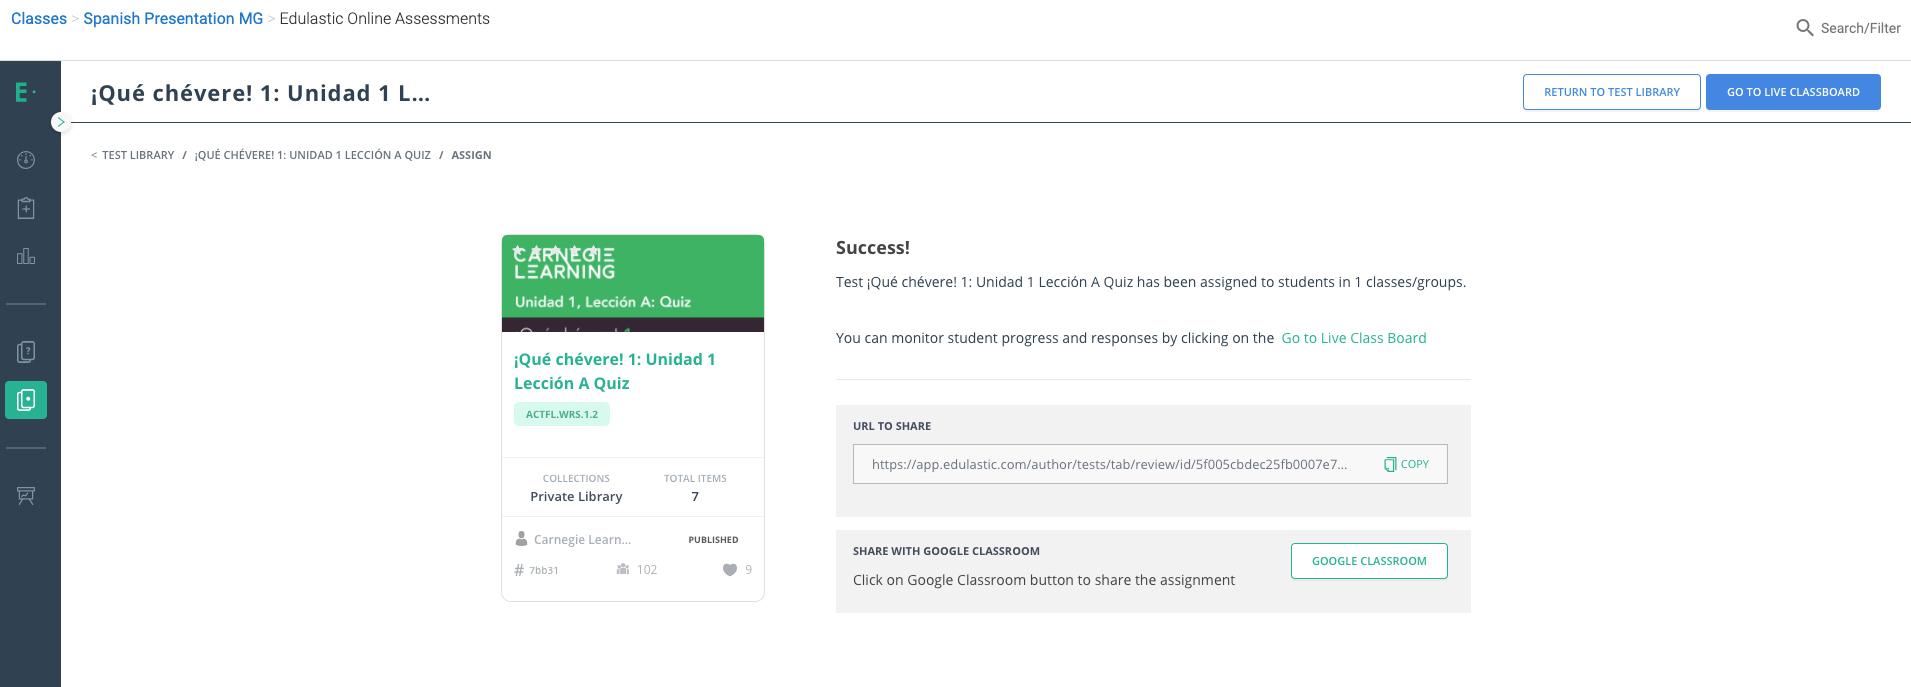Click the heart icon on the test card
This screenshot has height=687, width=1911.
pos(730,570)
